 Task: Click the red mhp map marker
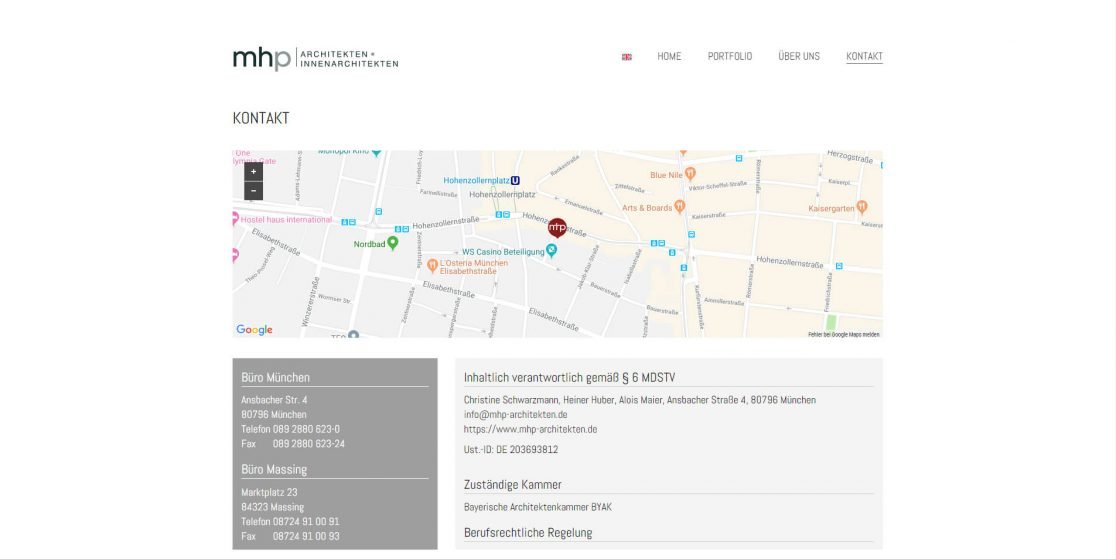tap(557, 227)
